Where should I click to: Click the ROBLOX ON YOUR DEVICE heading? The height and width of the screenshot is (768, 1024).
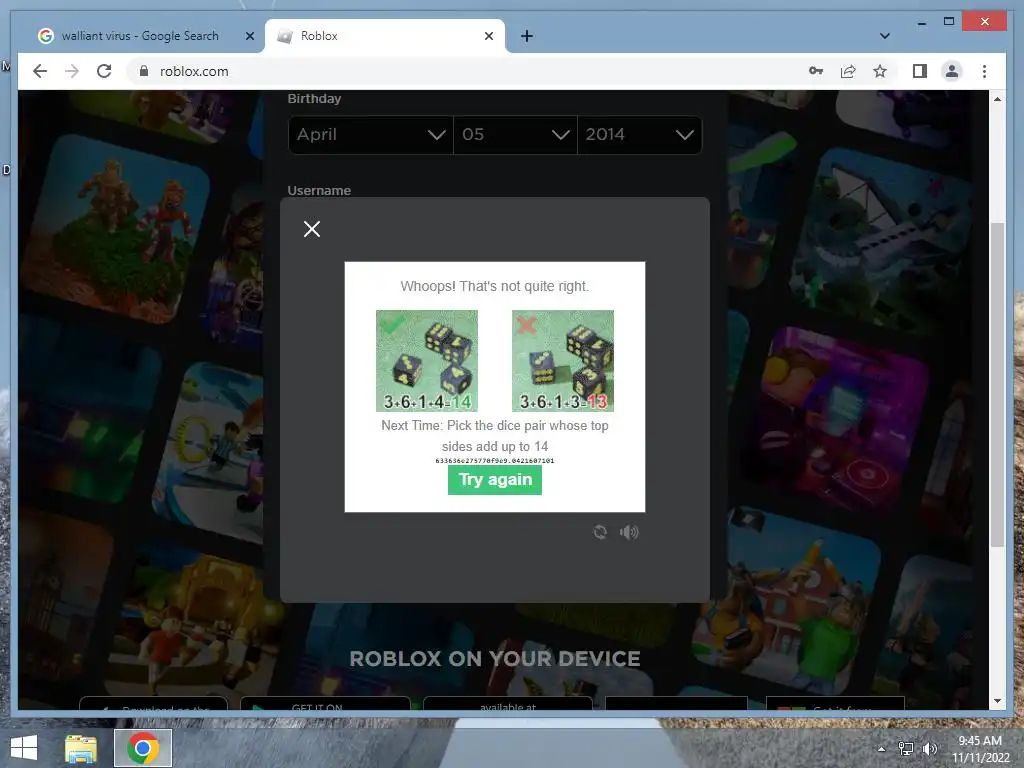pyautogui.click(x=494, y=658)
